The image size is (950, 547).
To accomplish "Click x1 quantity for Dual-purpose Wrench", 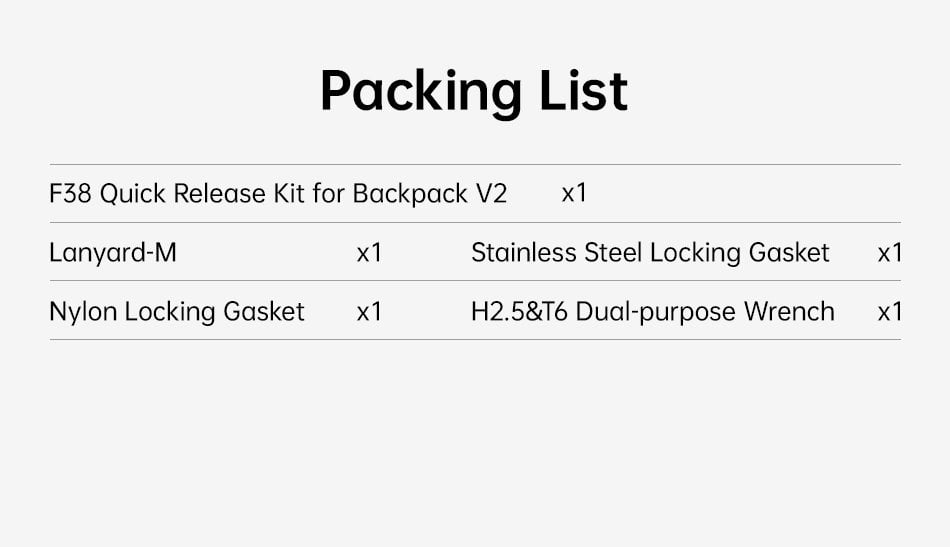I will tap(889, 311).
